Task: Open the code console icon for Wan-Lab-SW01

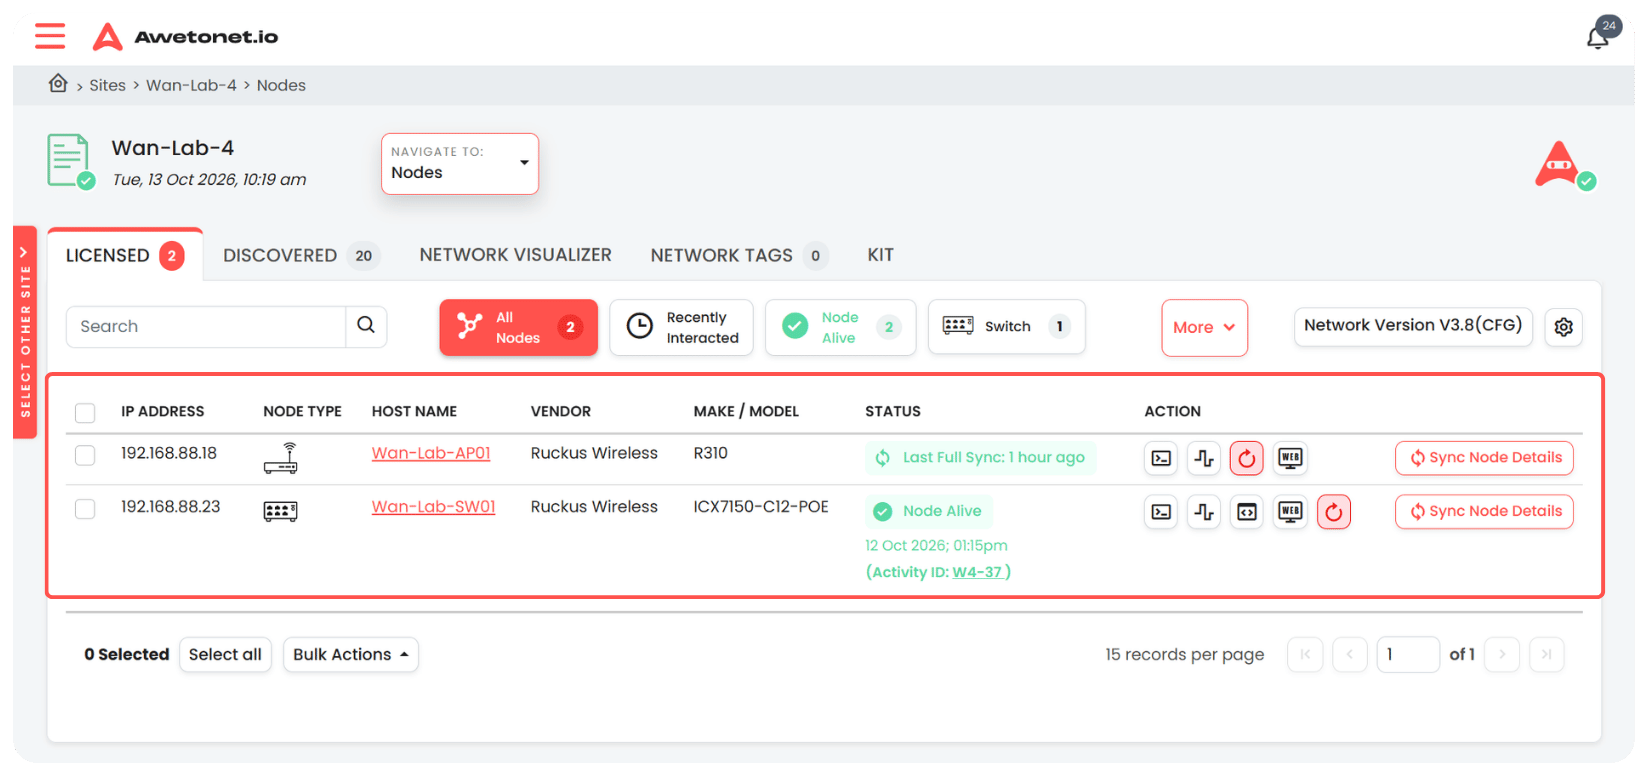Action: click(1247, 512)
